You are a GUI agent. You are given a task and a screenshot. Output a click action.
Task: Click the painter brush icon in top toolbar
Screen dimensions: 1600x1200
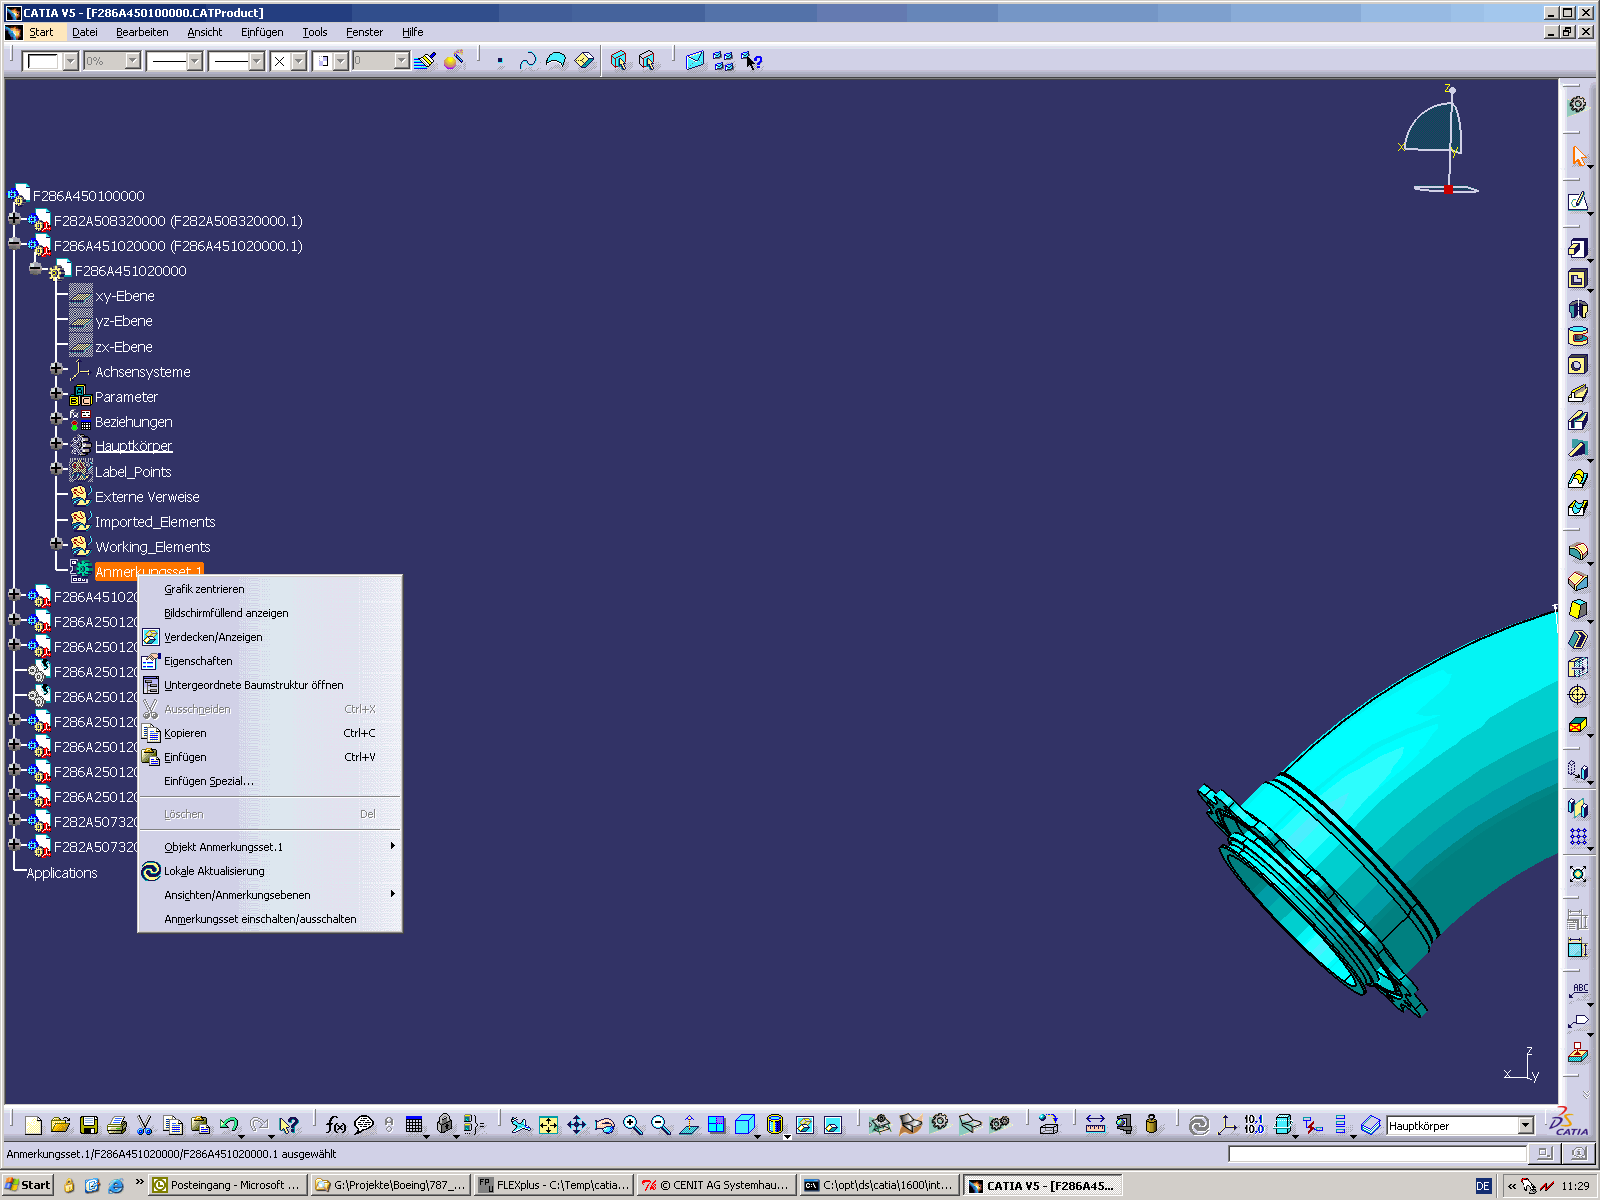click(425, 61)
